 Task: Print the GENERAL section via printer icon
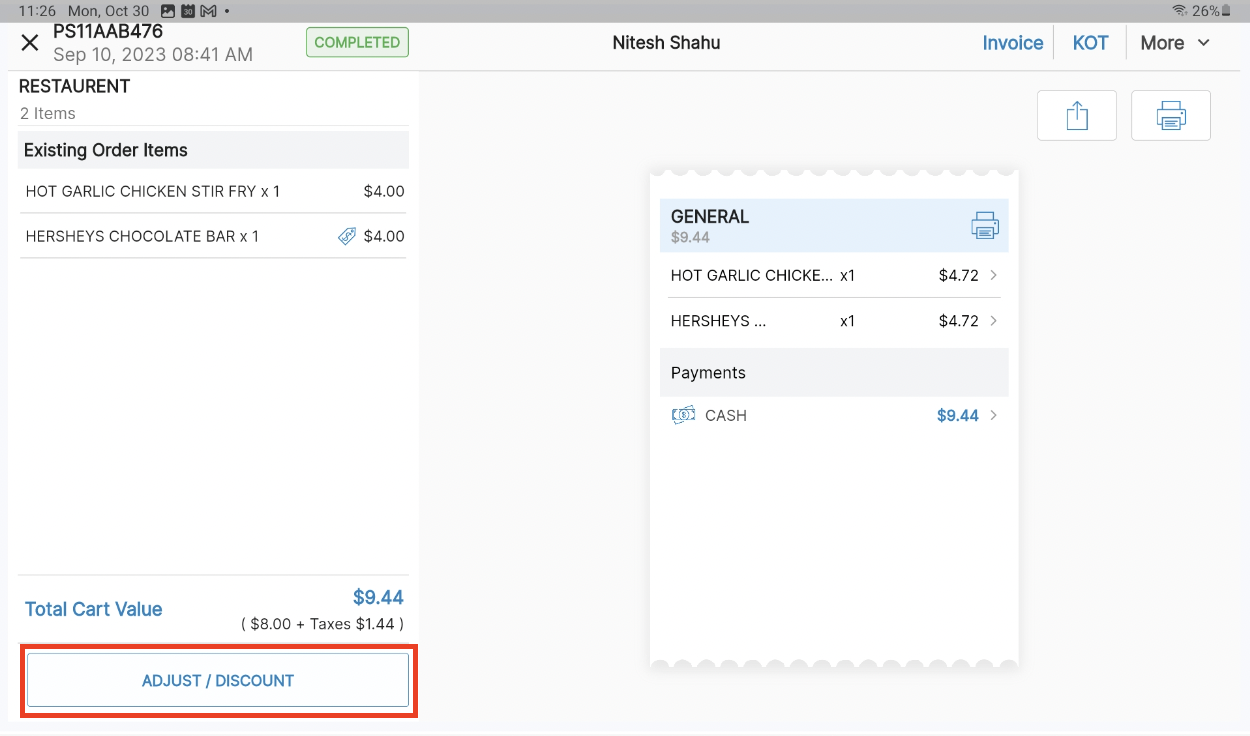coord(984,225)
